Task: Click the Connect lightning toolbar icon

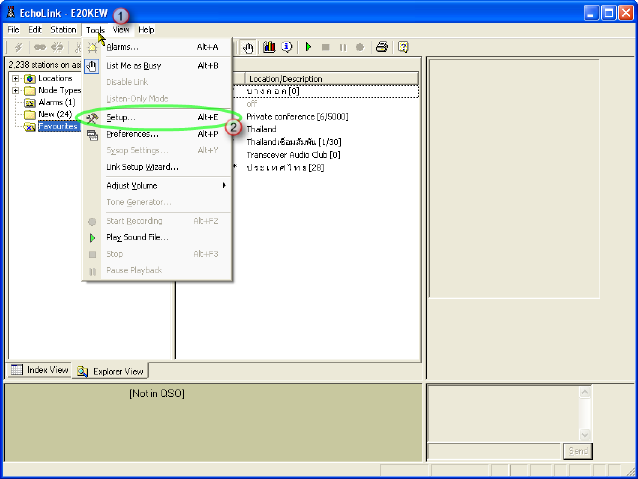Action: pyautogui.click(x=19, y=47)
